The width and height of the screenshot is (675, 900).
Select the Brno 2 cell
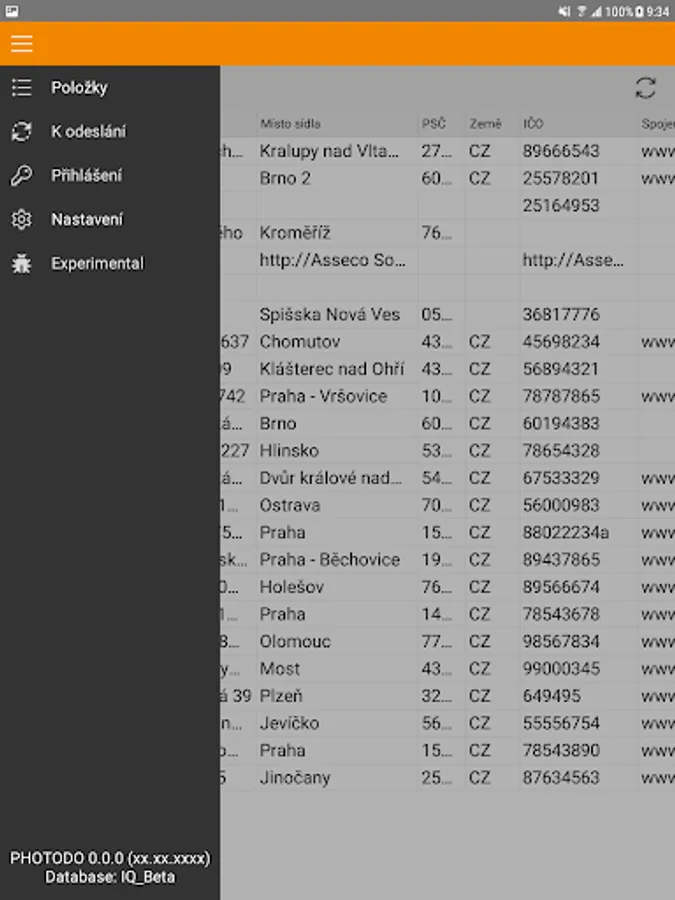point(338,179)
